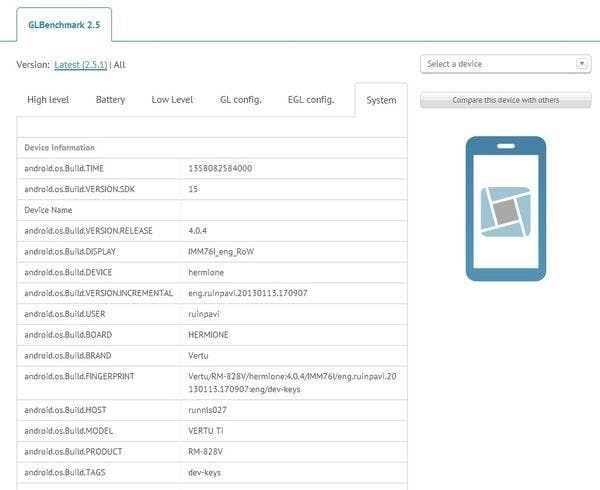Click the System tab
600x490 pixels.
[381, 100]
